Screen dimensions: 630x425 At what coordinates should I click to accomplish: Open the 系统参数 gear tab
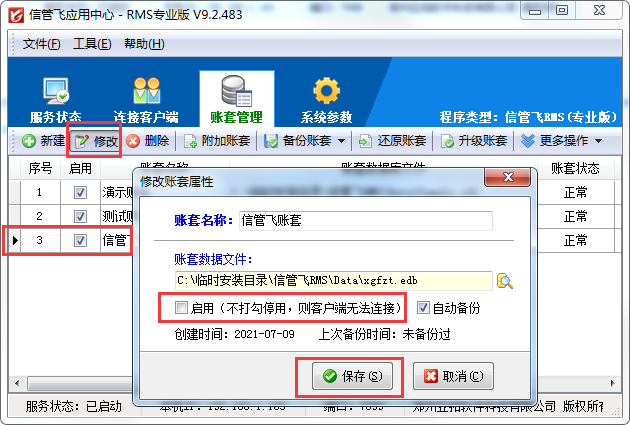pos(326,100)
